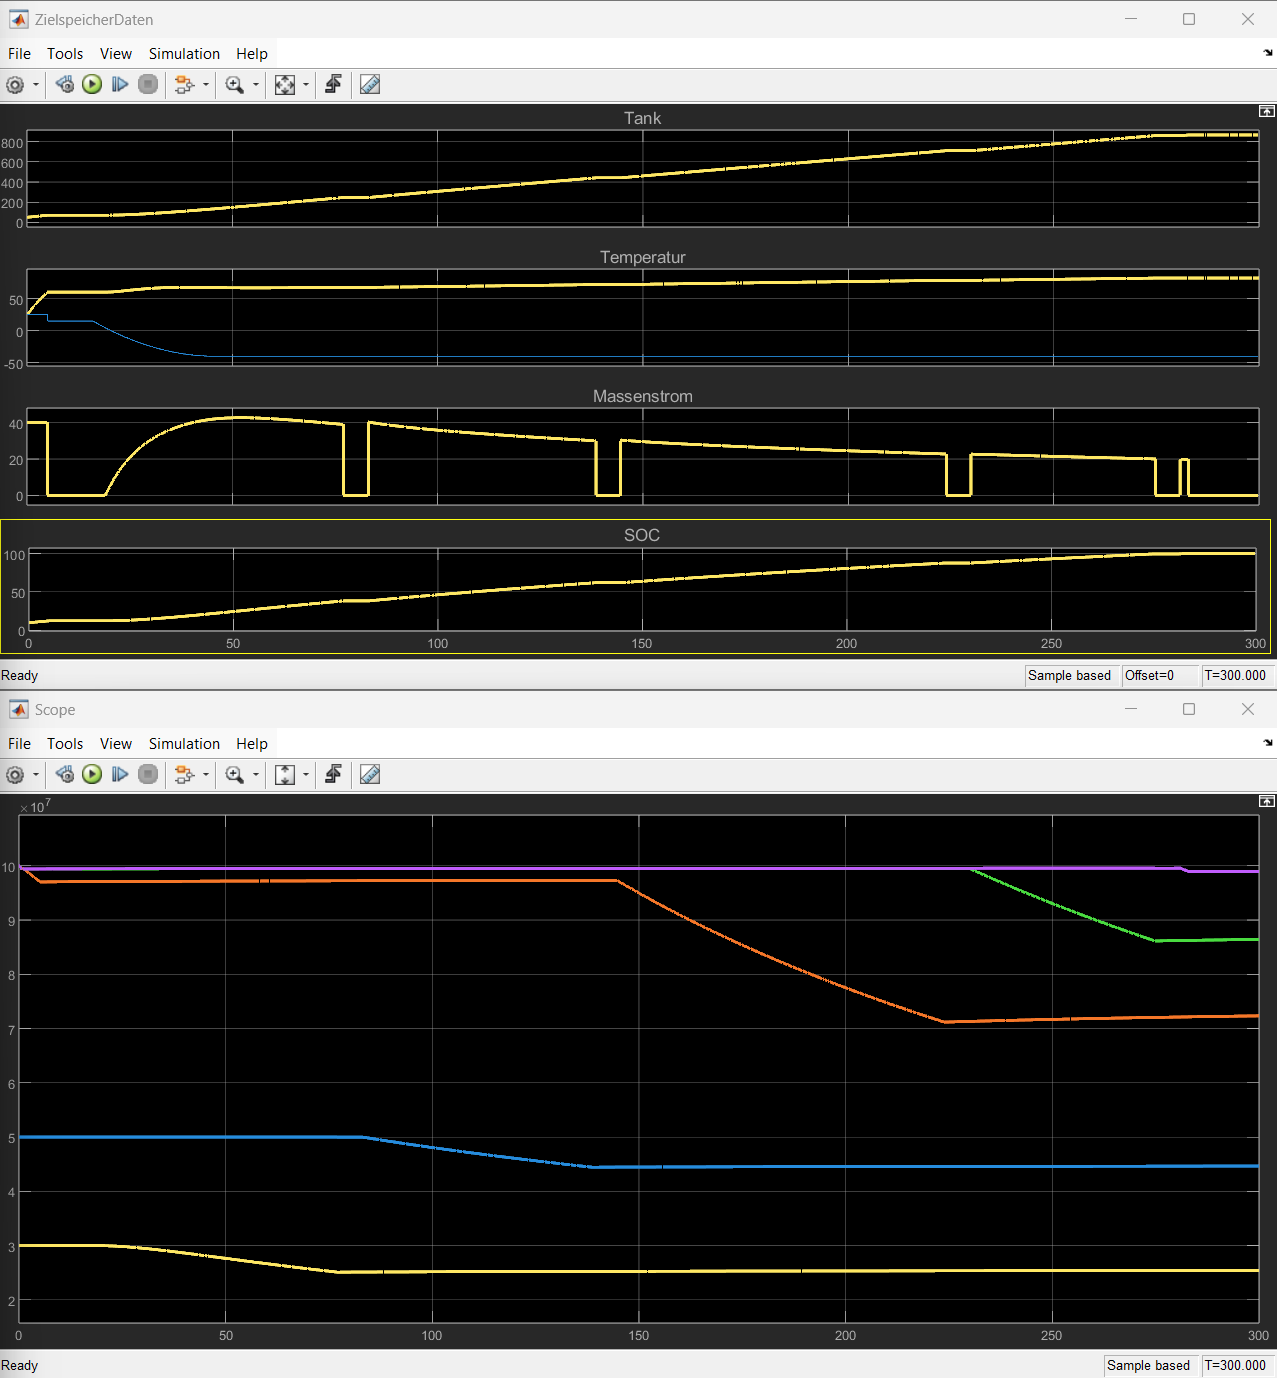This screenshot has width=1277, height=1378.
Task: Open Configuration Properties gear in ZielspeicherDaten window
Action: coord(15,85)
